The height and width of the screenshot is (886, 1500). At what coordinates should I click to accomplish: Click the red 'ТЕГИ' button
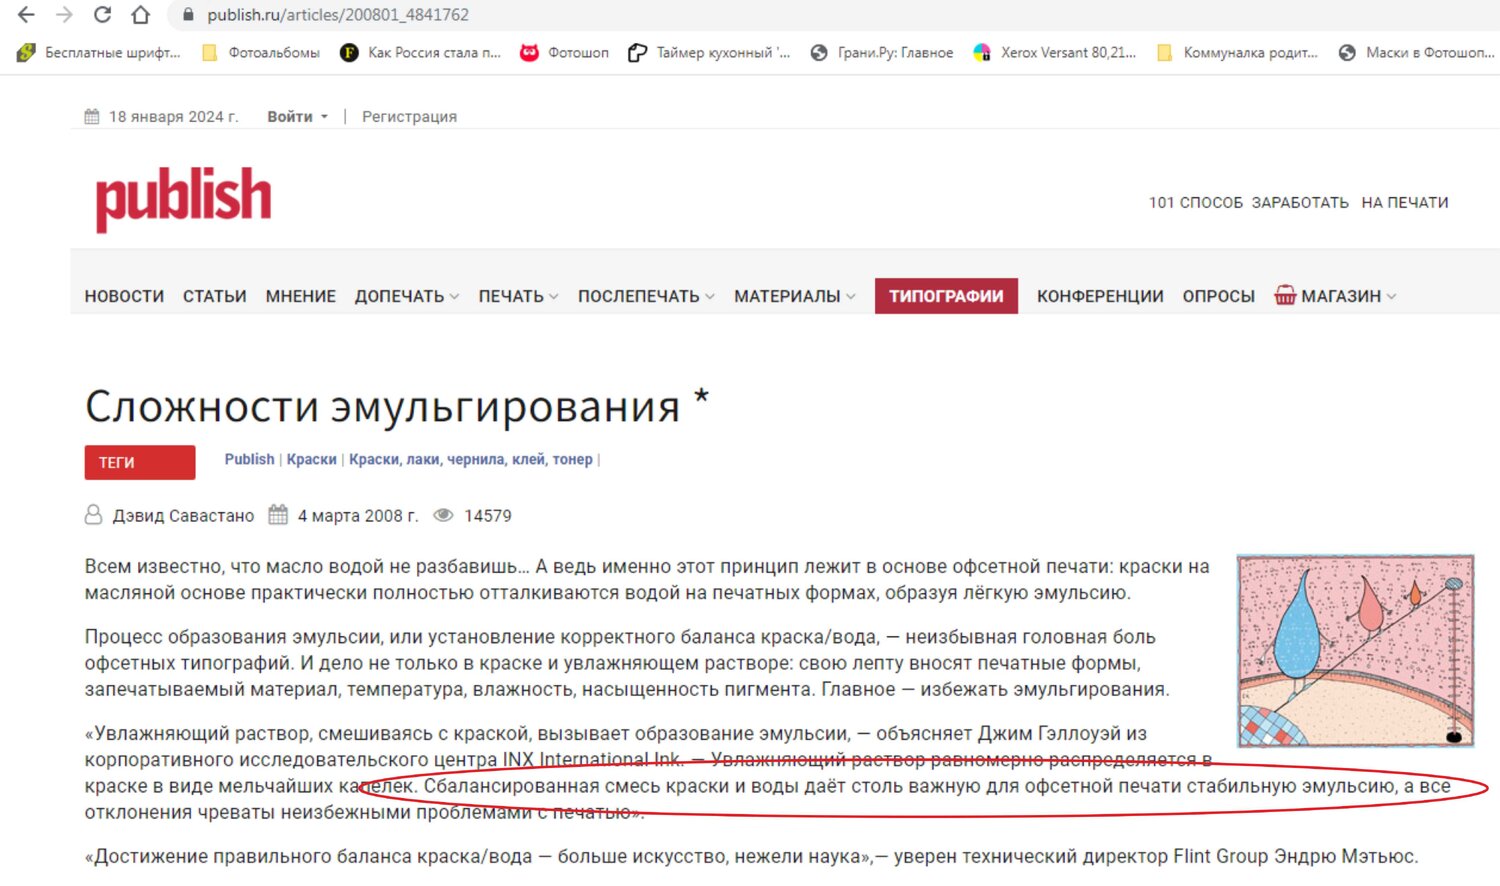(140, 462)
